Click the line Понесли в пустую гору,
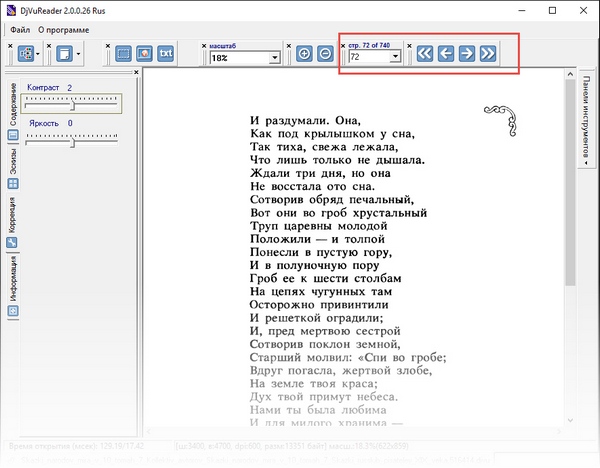 321,252
